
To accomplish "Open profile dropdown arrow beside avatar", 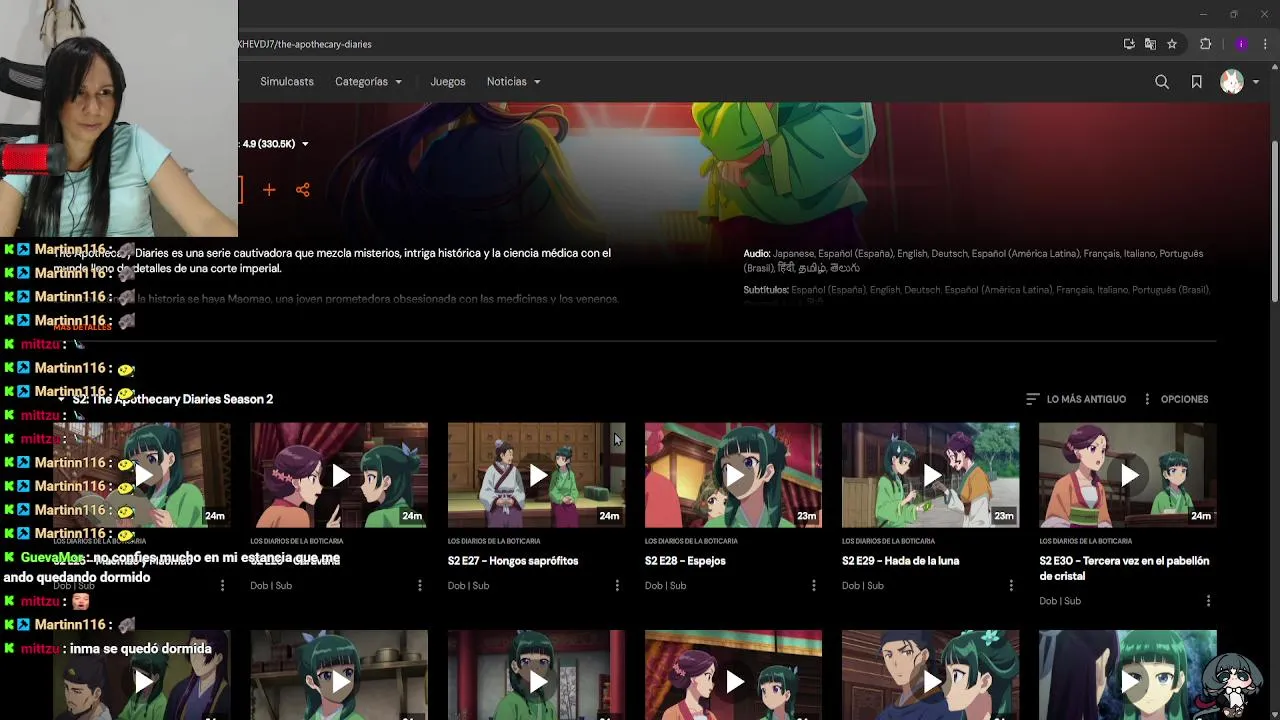I will [x=1256, y=82].
